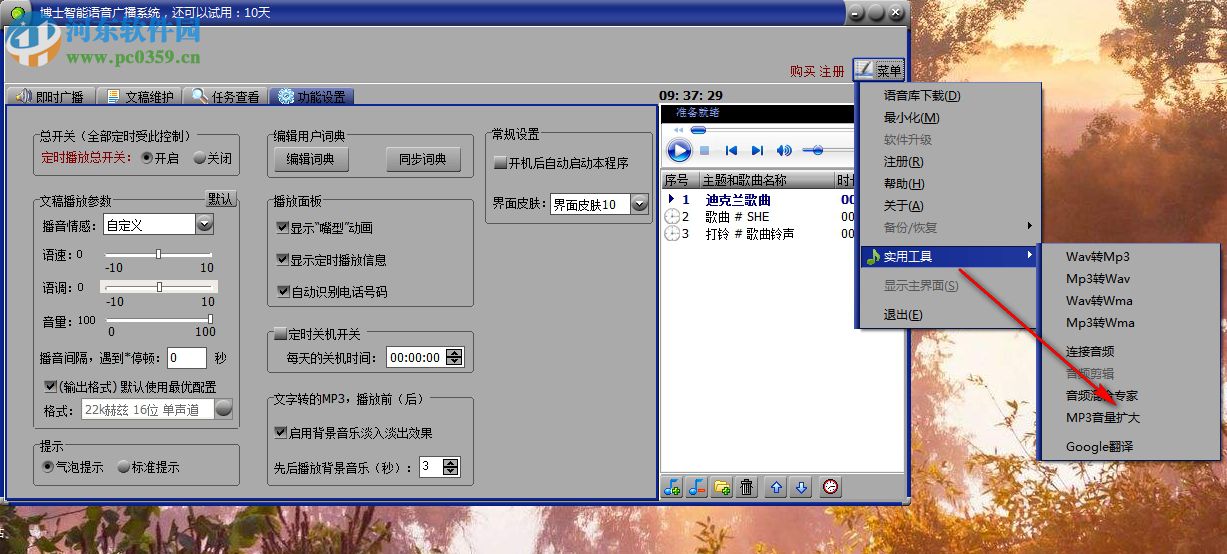
Task: Select 气泡提示 radio option
Action: coord(48,467)
